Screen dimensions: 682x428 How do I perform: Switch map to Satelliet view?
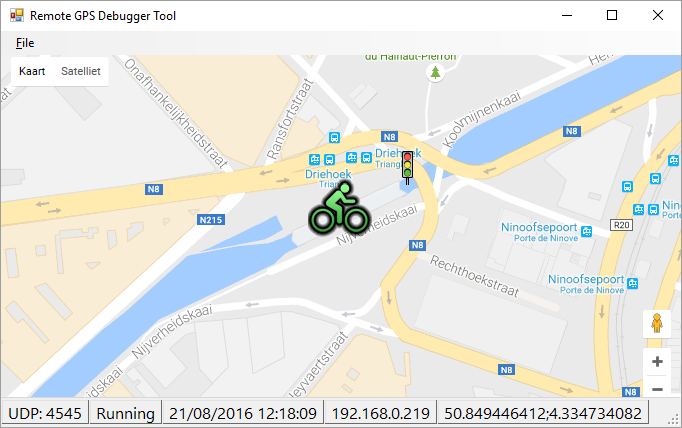pos(80,71)
